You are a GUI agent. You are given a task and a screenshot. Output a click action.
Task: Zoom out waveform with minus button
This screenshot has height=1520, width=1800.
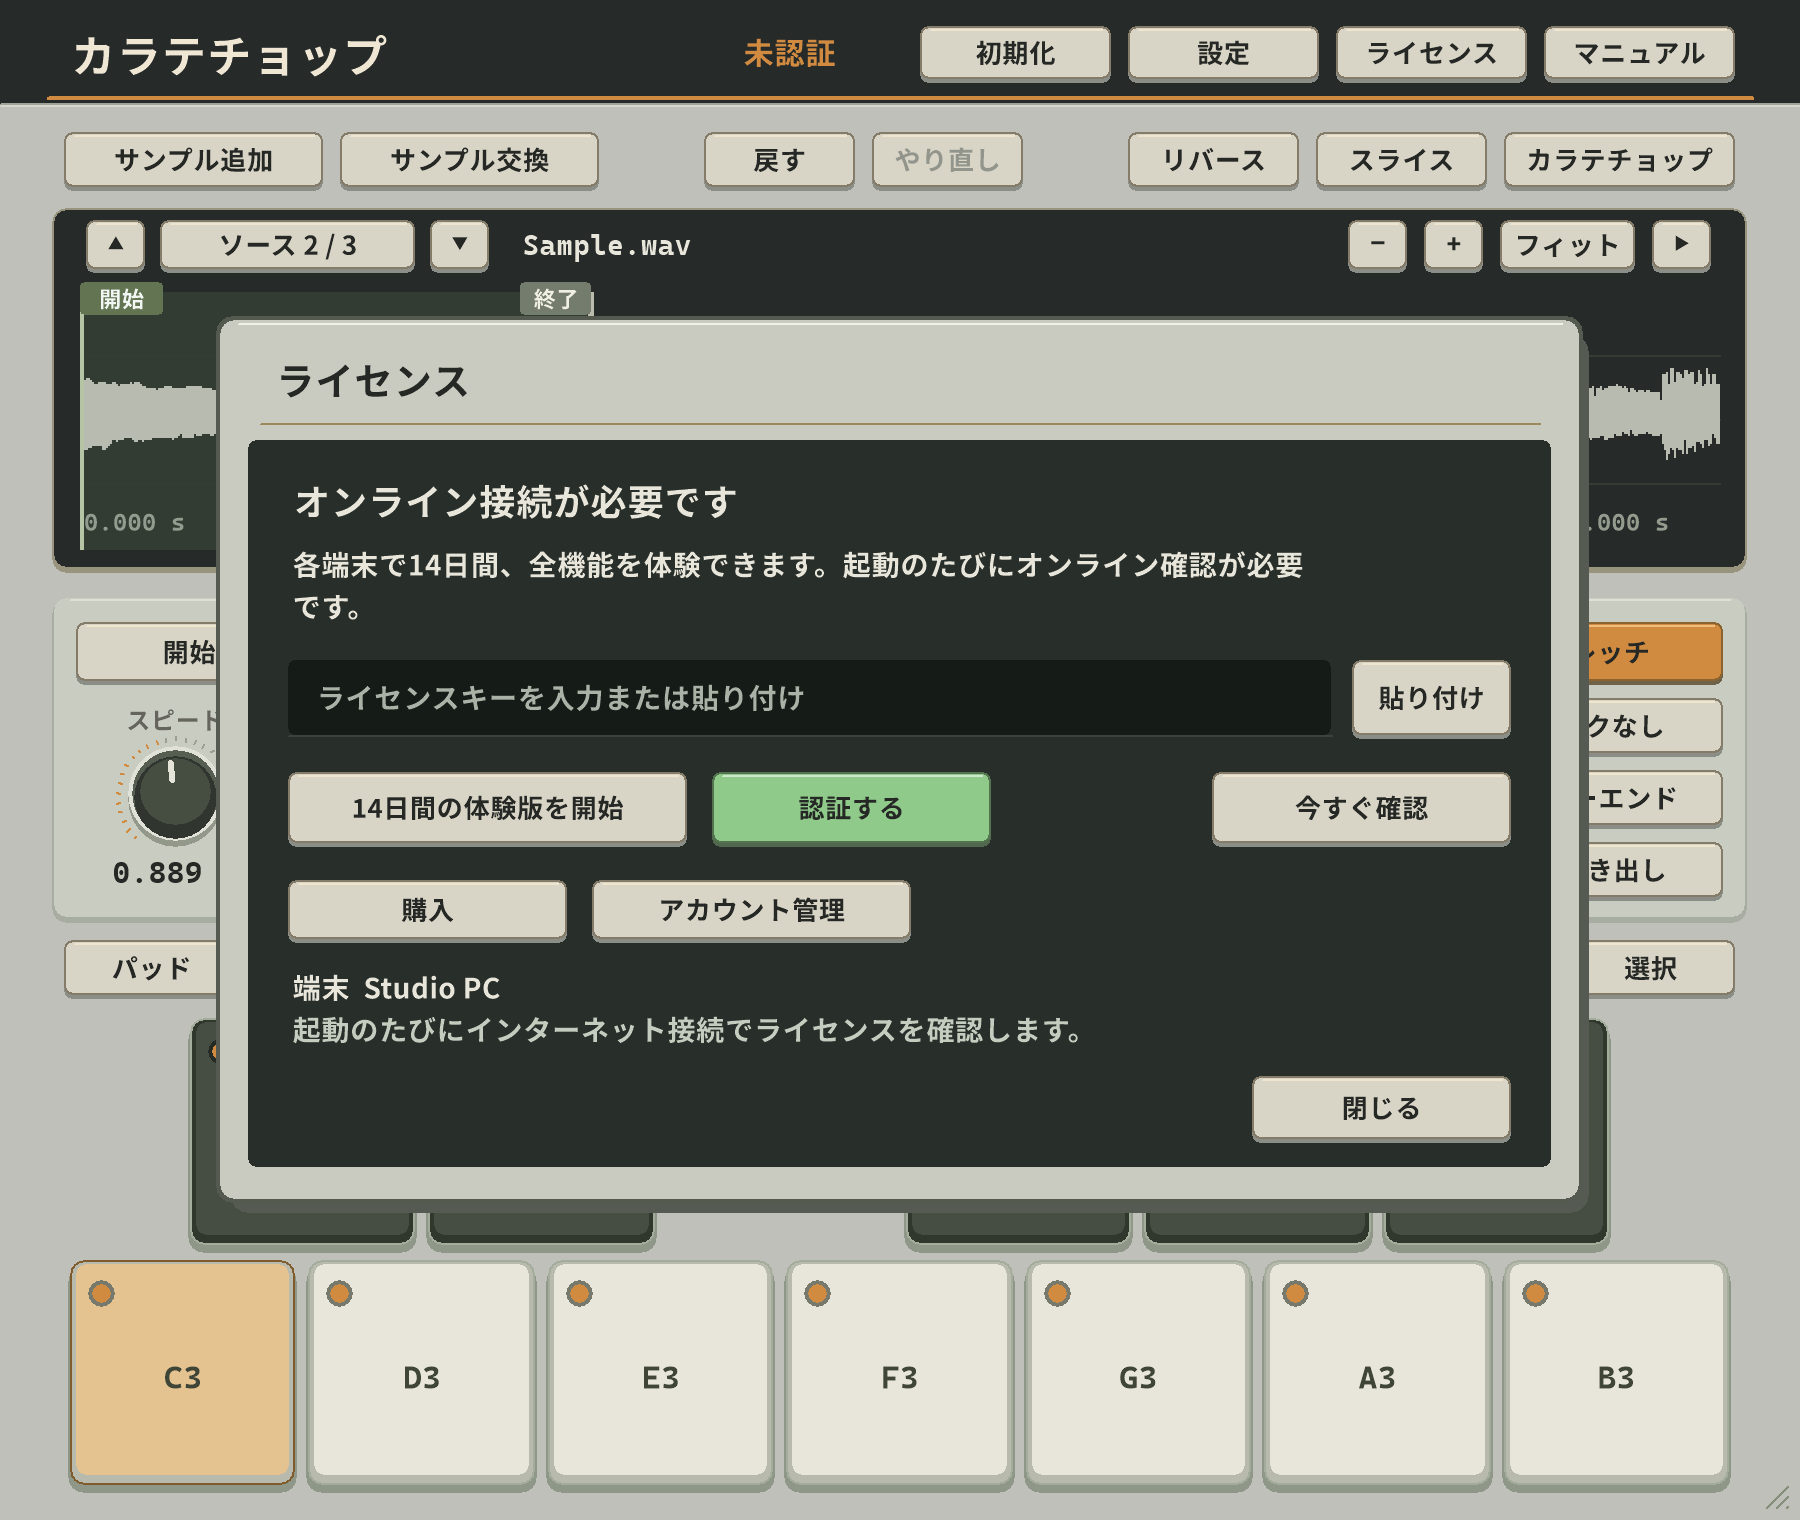[1377, 245]
